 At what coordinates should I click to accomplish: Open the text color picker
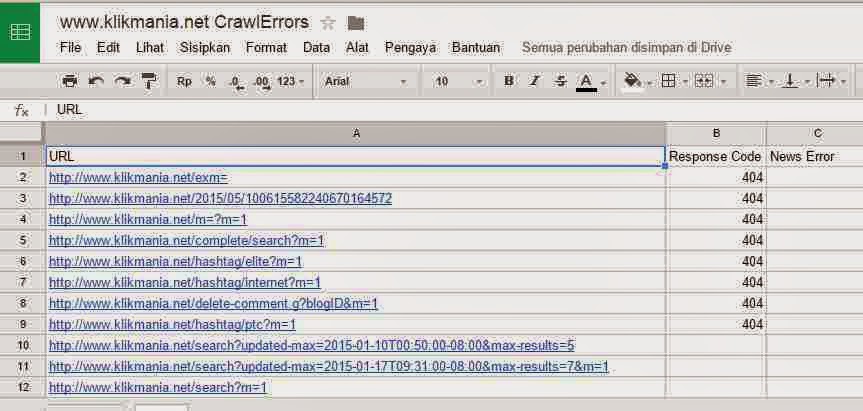click(x=591, y=82)
